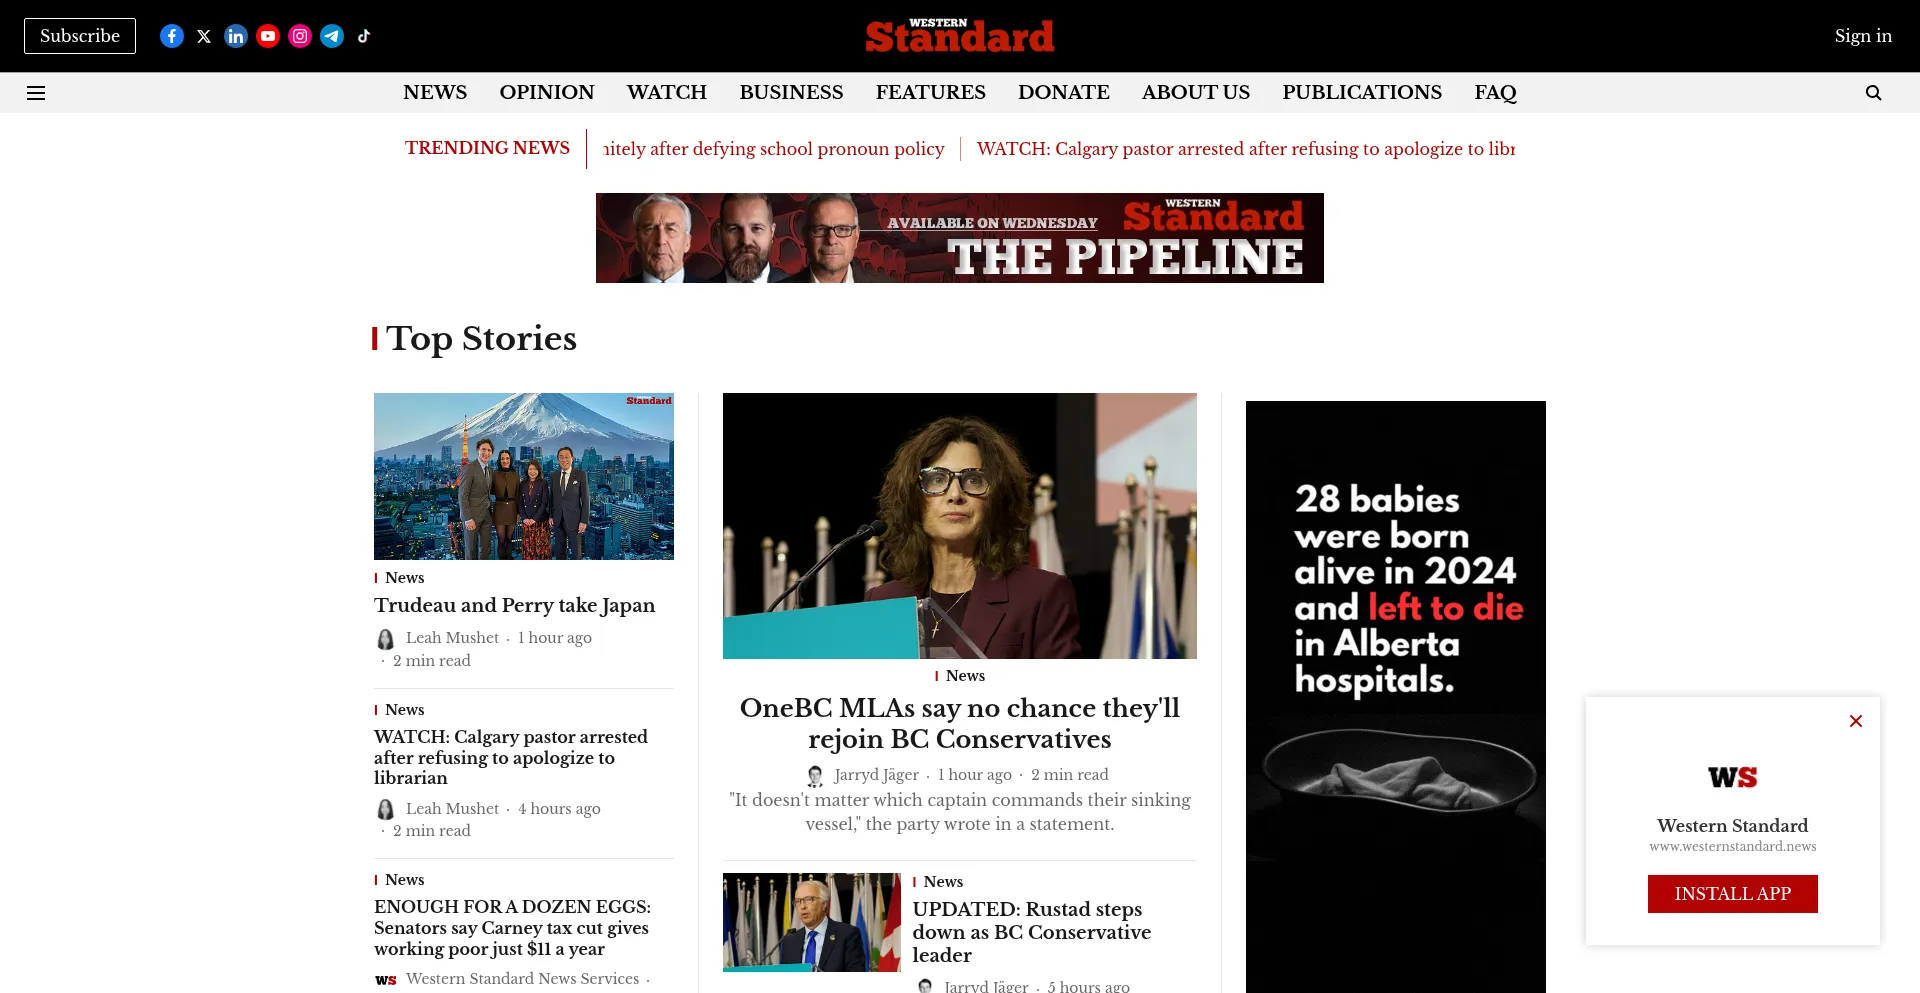Viewport: 1920px width, 993px height.
Task: Open the Telegram social icon
Action: click(332, 36)
